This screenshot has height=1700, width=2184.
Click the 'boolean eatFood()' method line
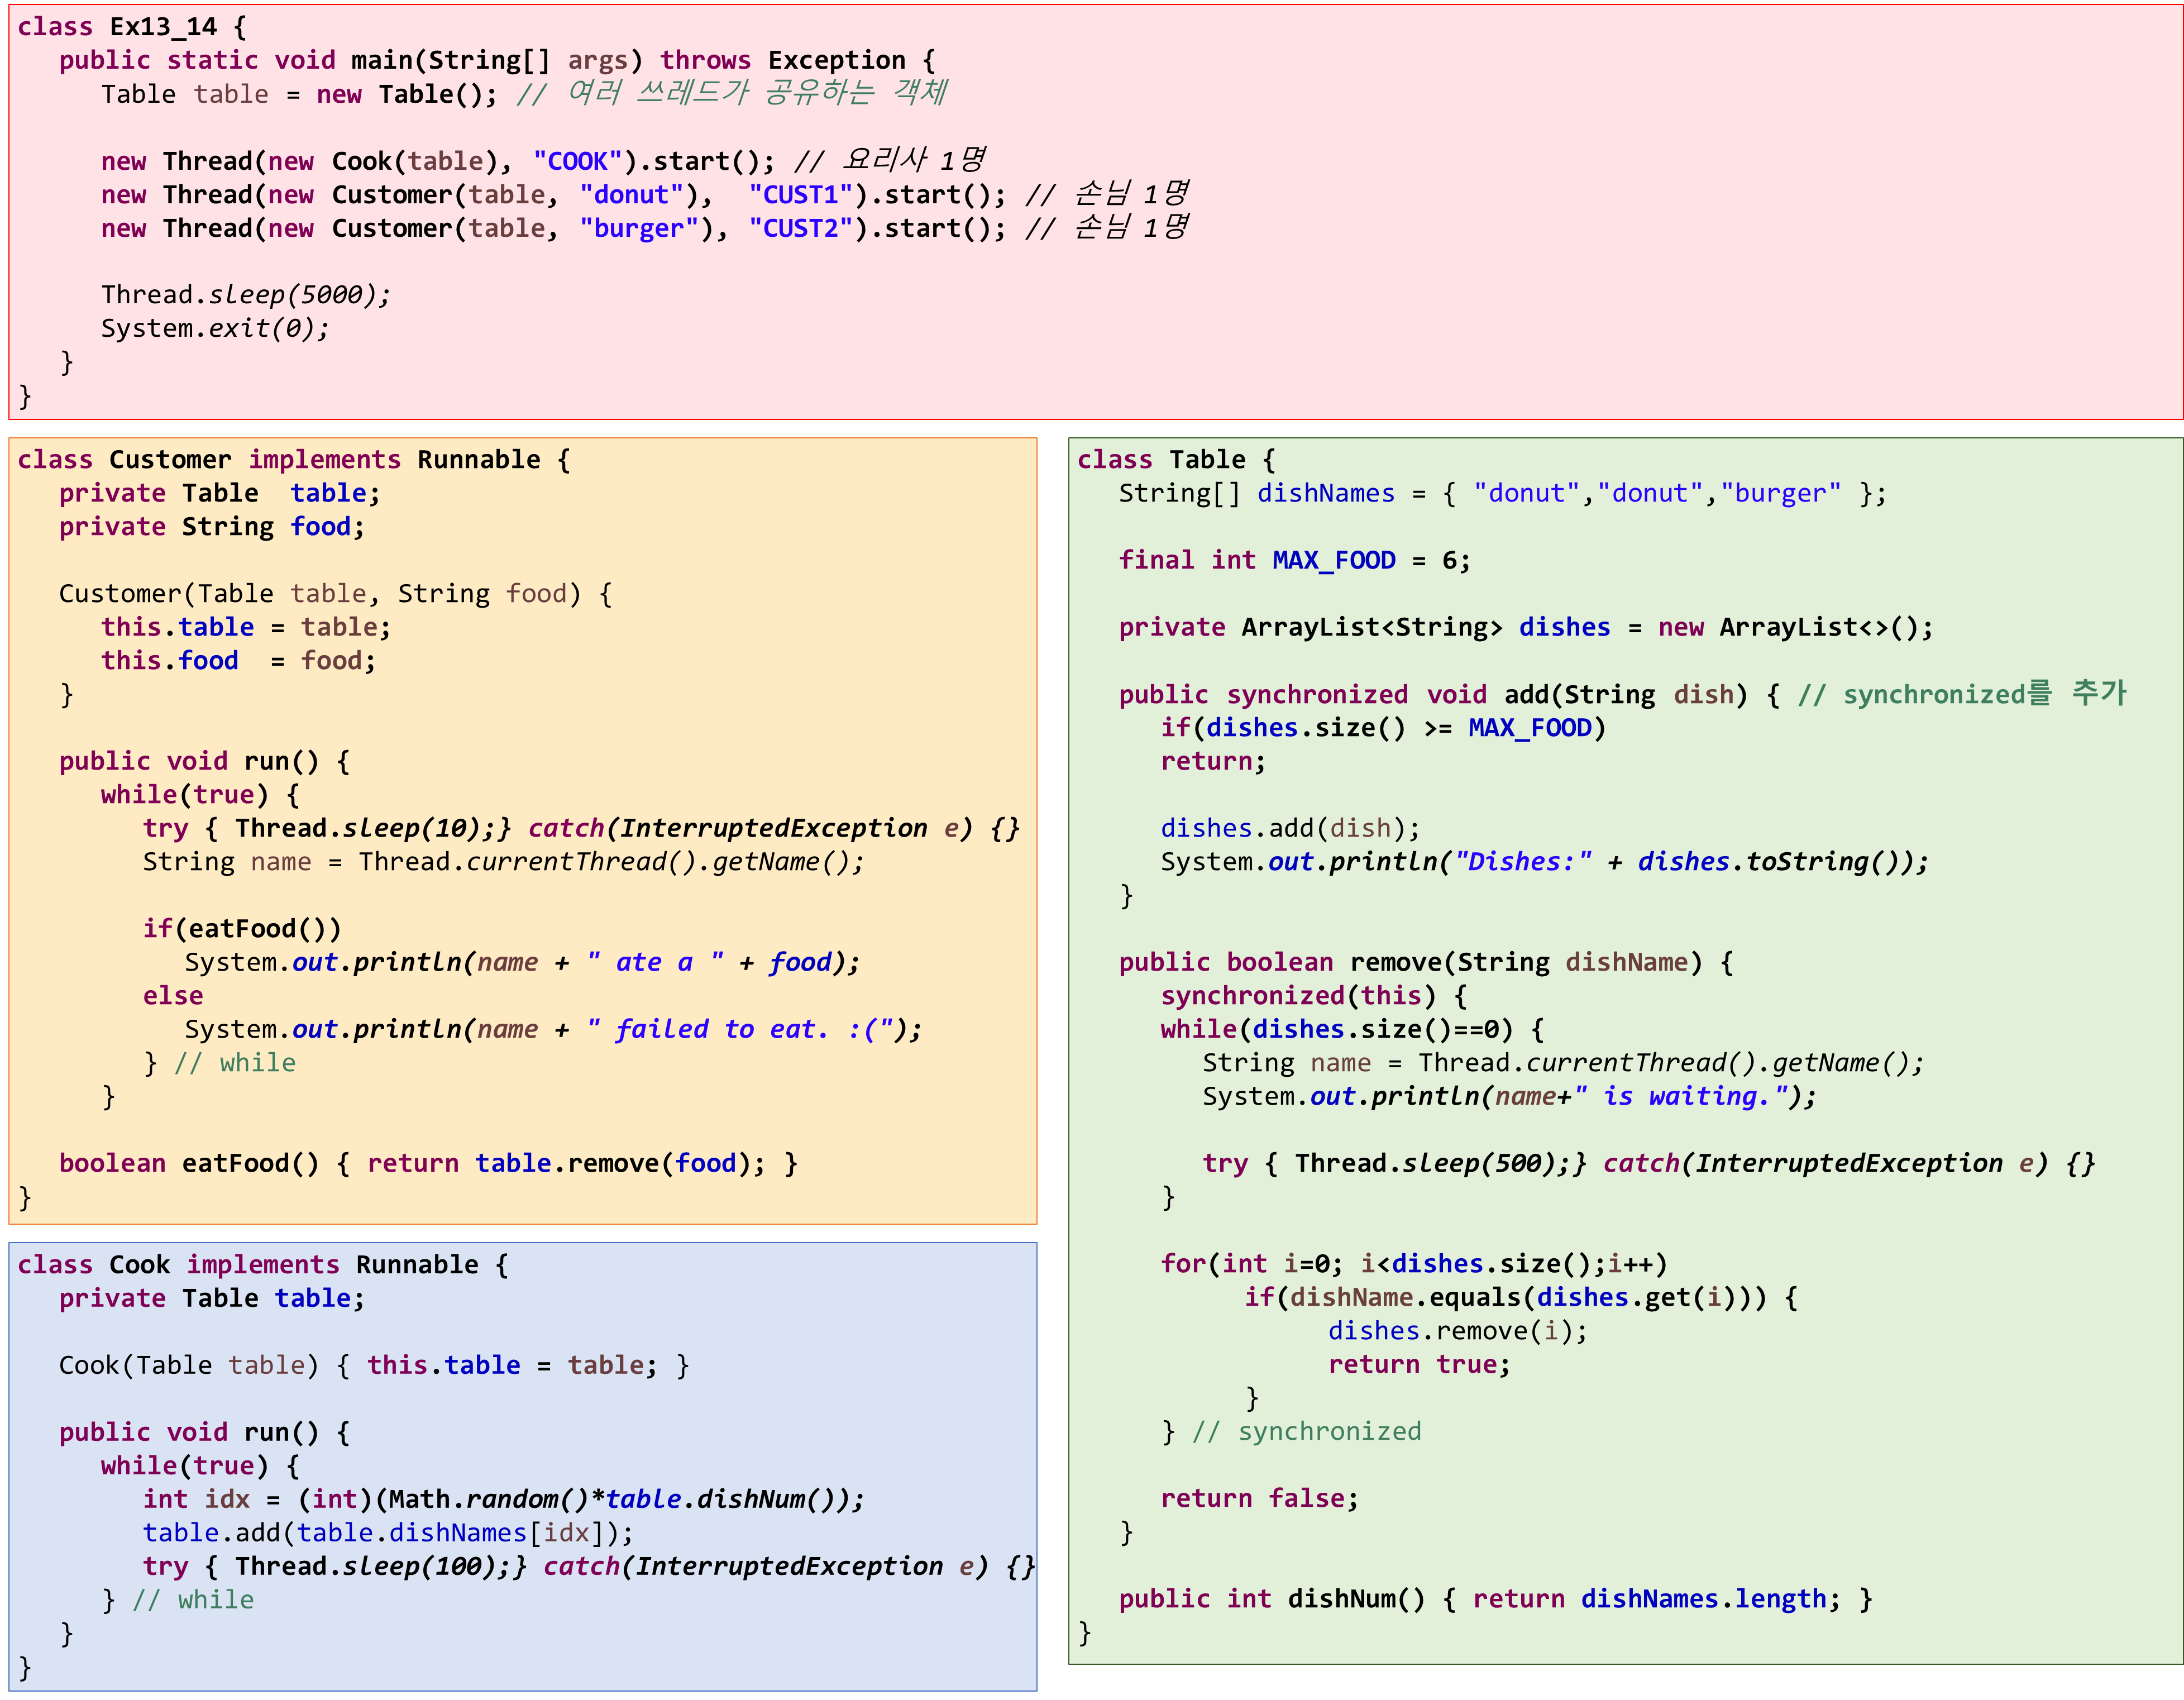pyautogui.click(x=428, y=1164)
